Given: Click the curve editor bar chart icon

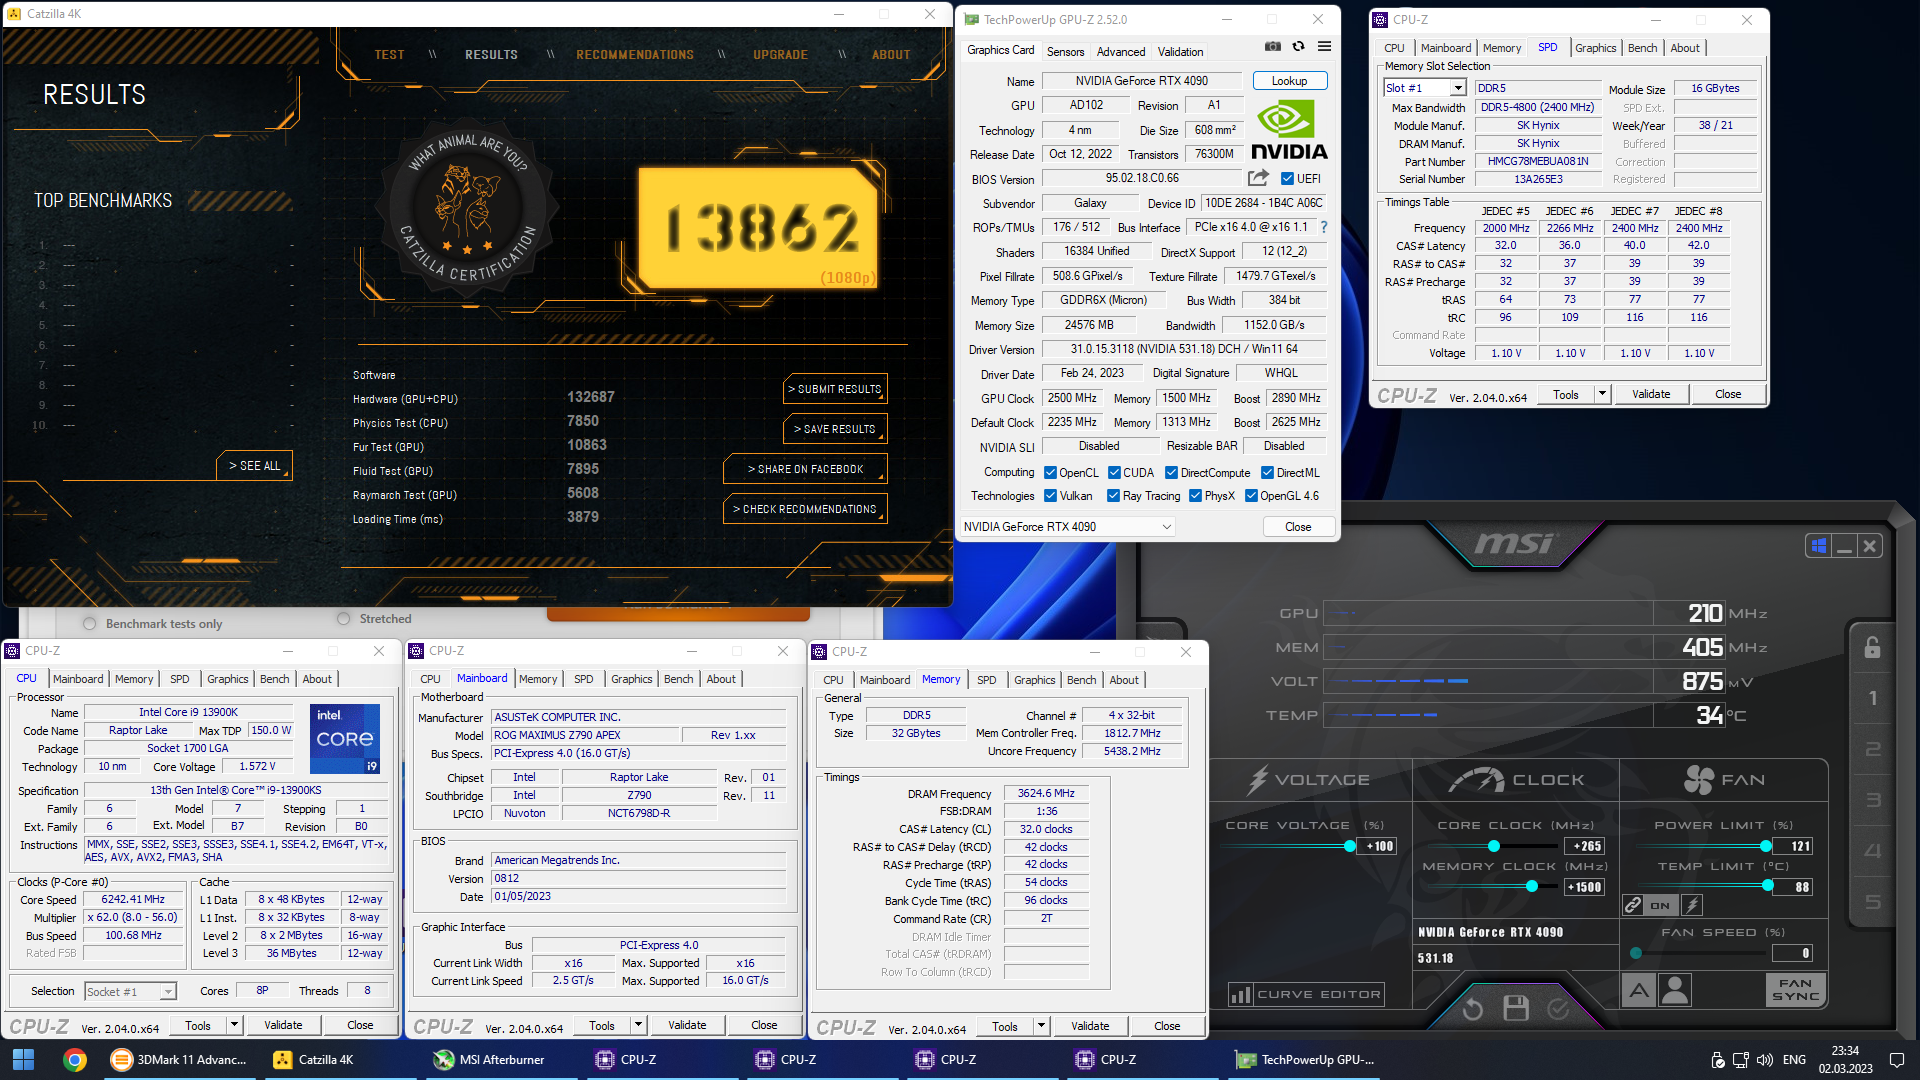Looking at the screenshot, I should click(x=1240, y=994).
